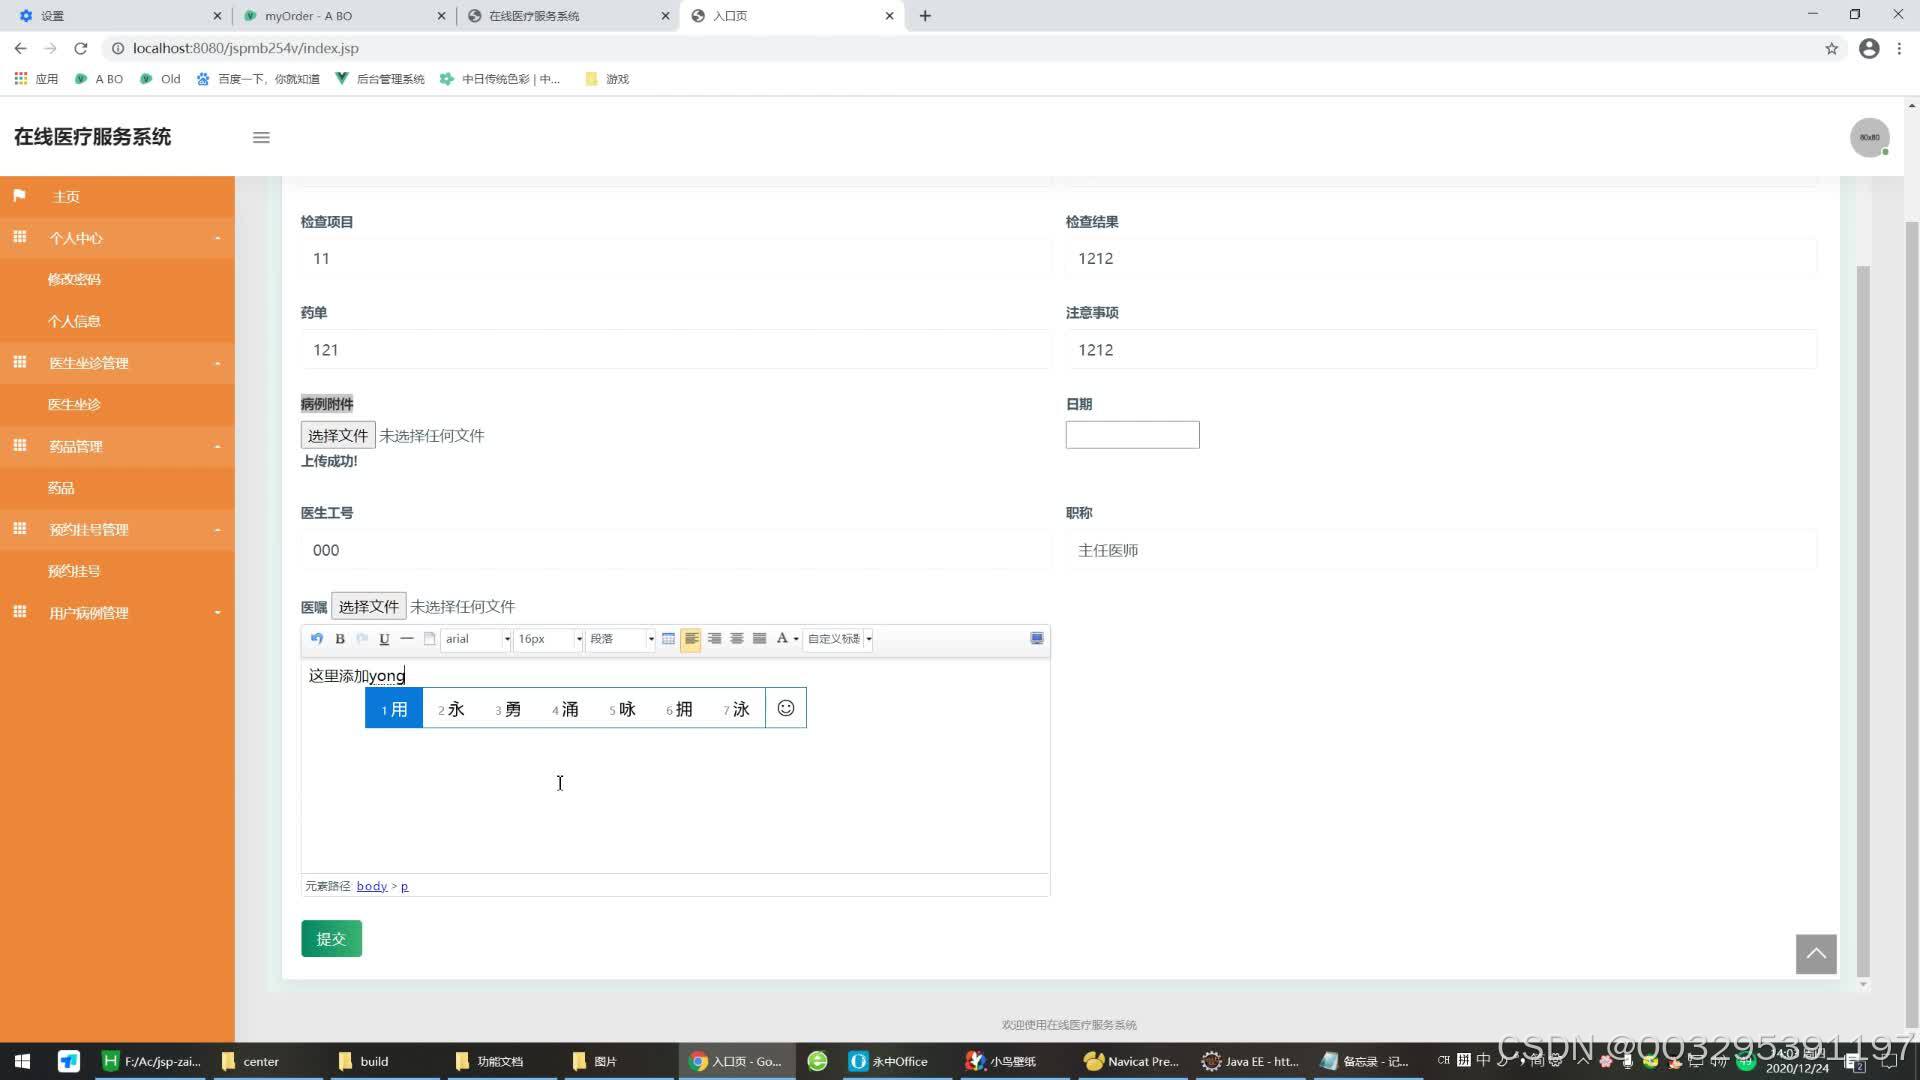Click the inner page vertical scrollbar
The image size is (1920, 1080).
pos(1863,620)
